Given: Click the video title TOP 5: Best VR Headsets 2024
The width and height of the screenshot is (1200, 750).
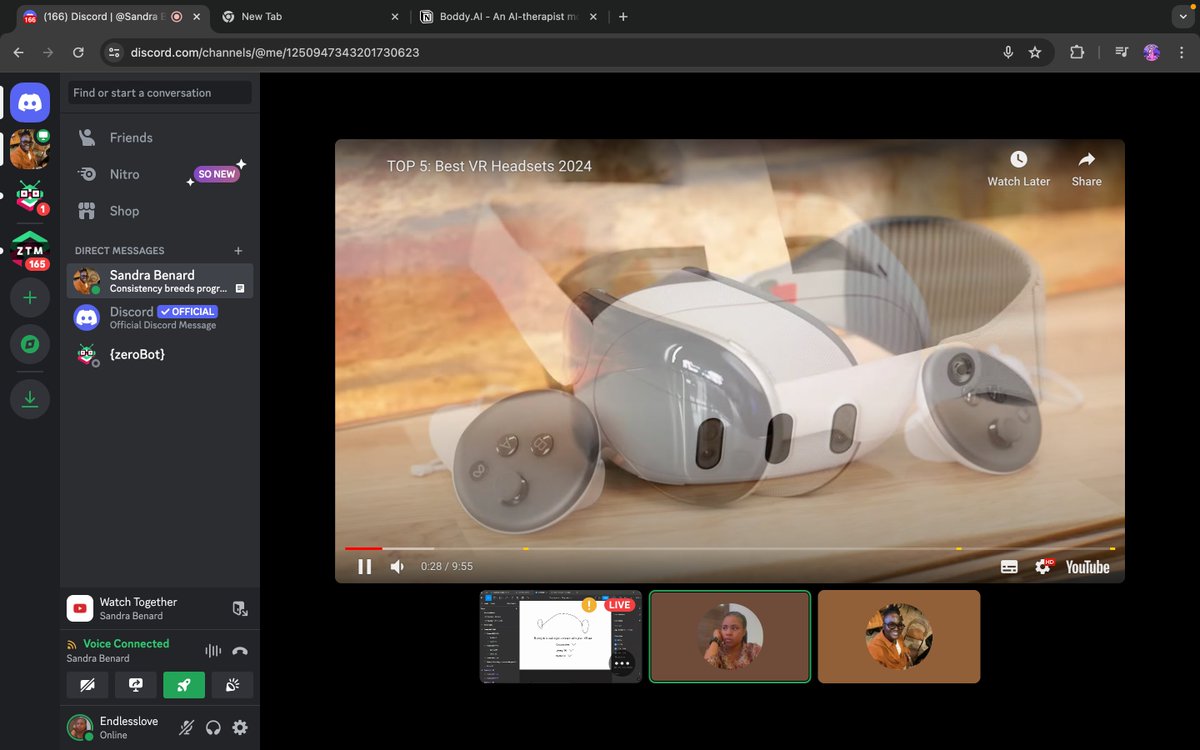Looking at the screenshot, I should (x=489, y=166).
